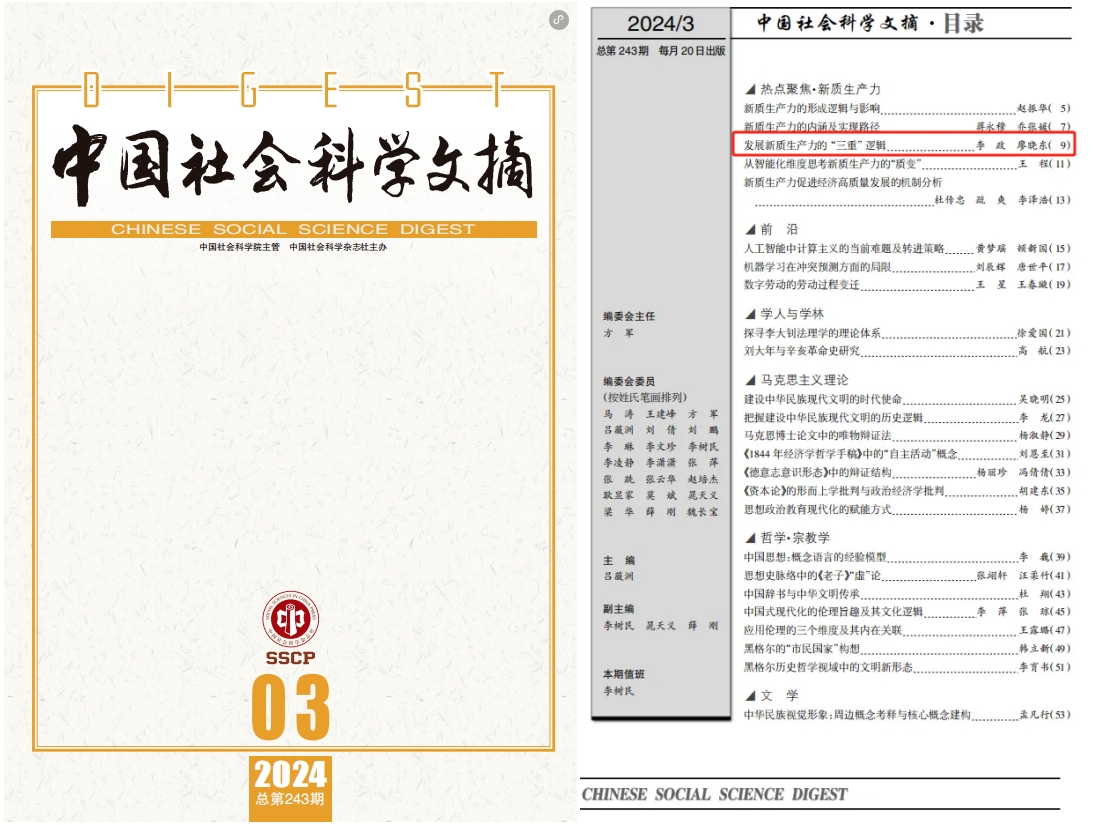The width and height of the screenshot is (1095, 825).
Task: Click the triangle beside 热点聚焦·新质生产力
Action: coord(750,89)
